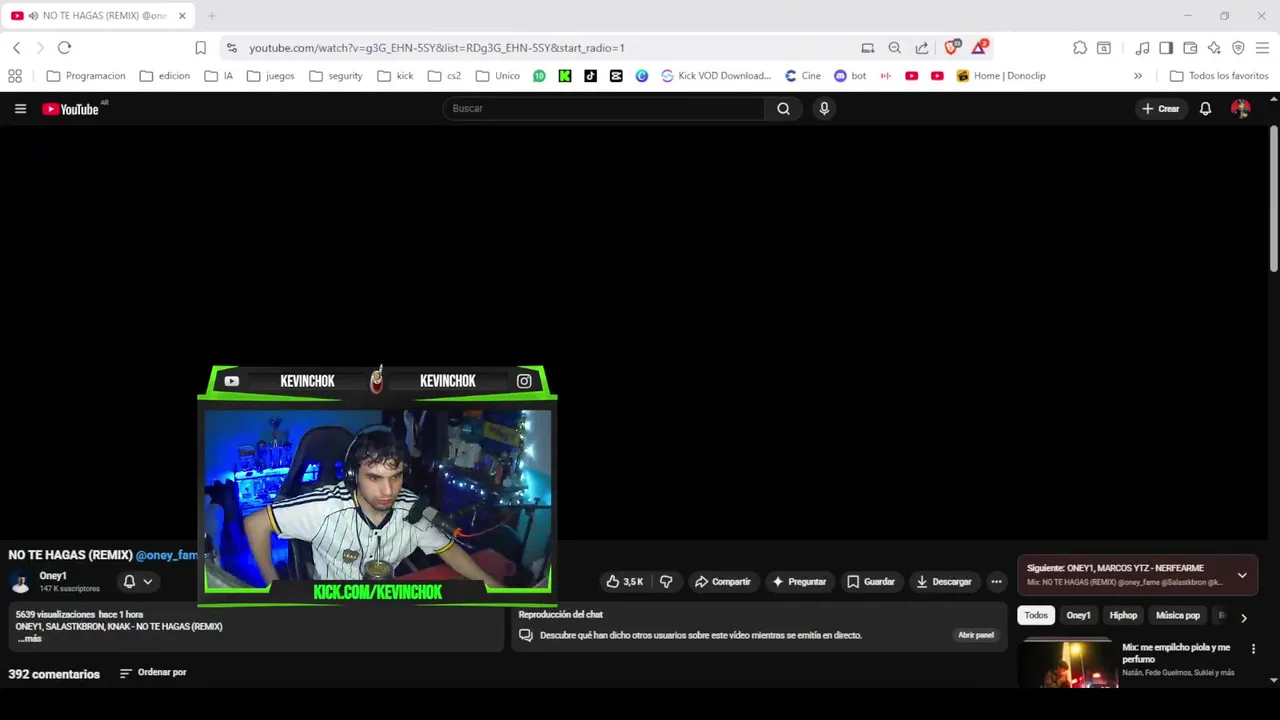Open the Cine bookmark

tap(803, 76)
